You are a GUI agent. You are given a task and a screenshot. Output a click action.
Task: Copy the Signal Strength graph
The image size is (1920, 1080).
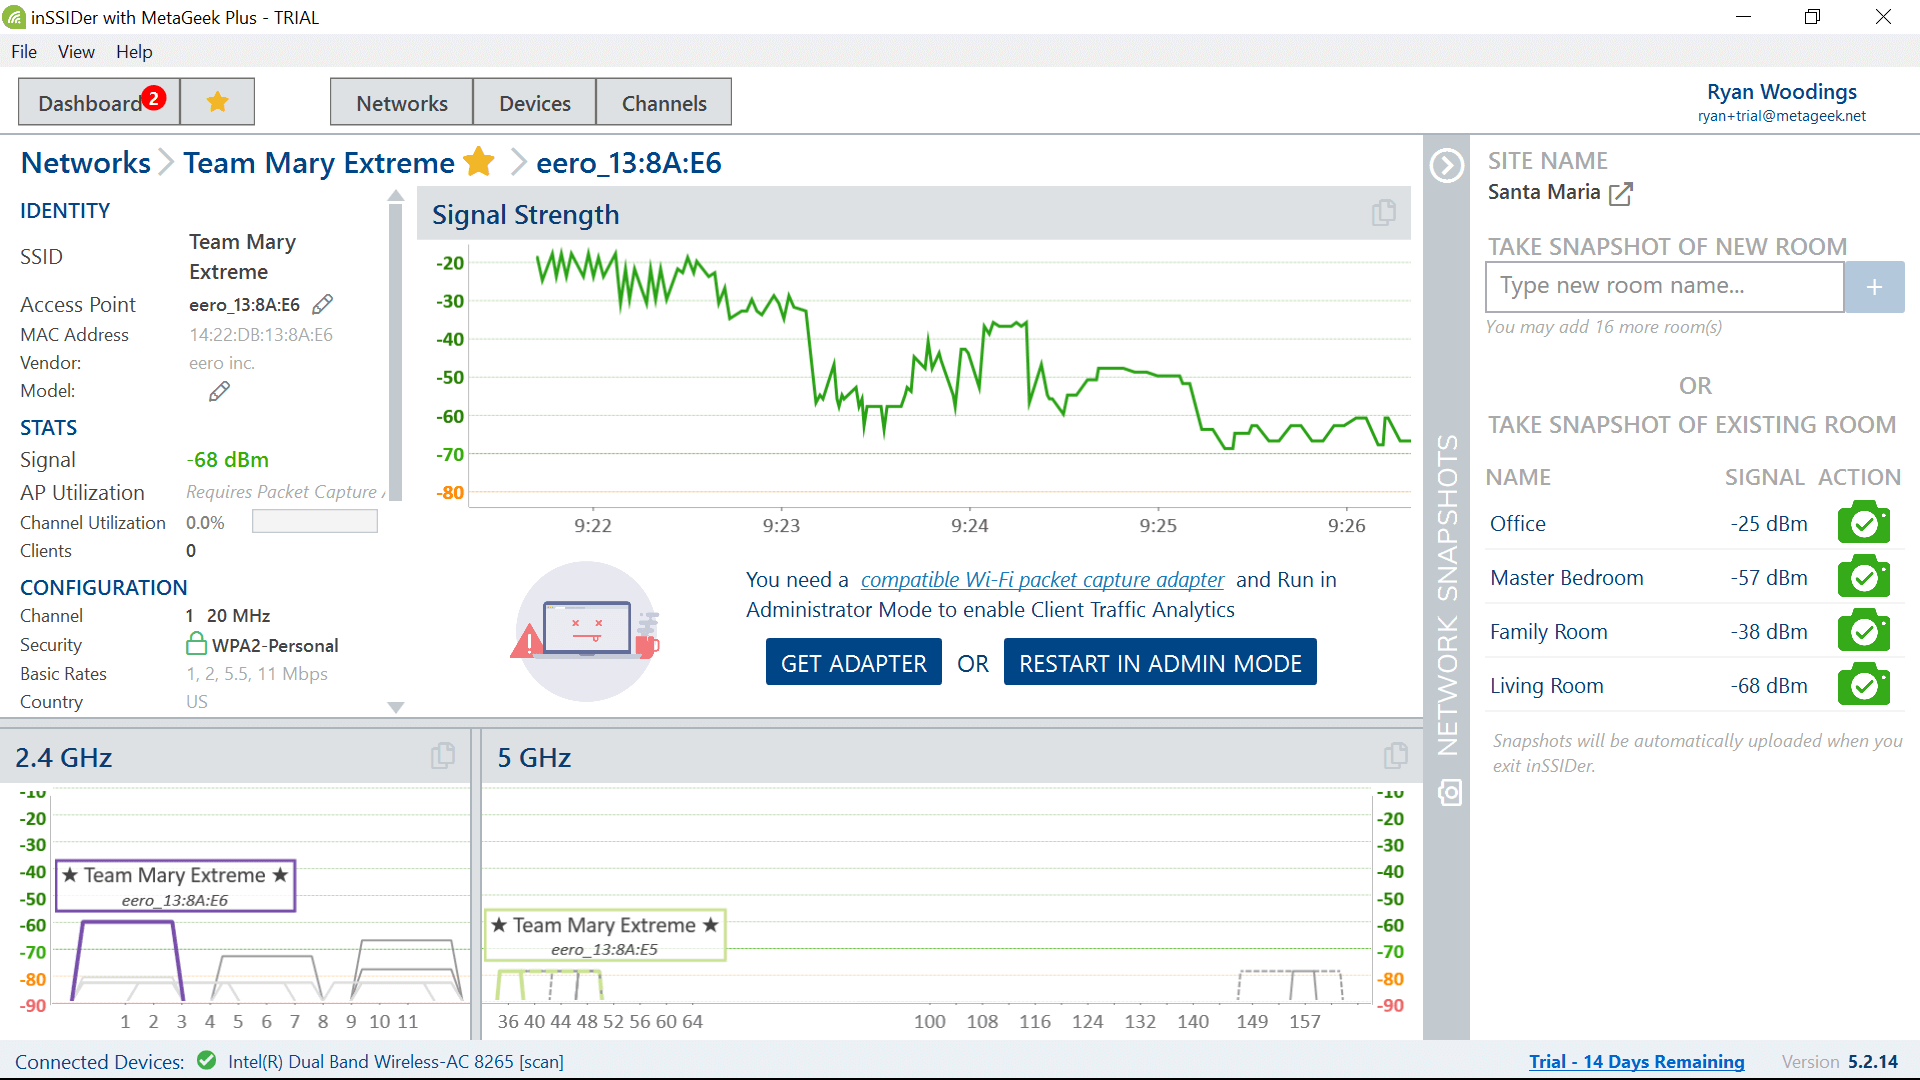click(1384, 213)
